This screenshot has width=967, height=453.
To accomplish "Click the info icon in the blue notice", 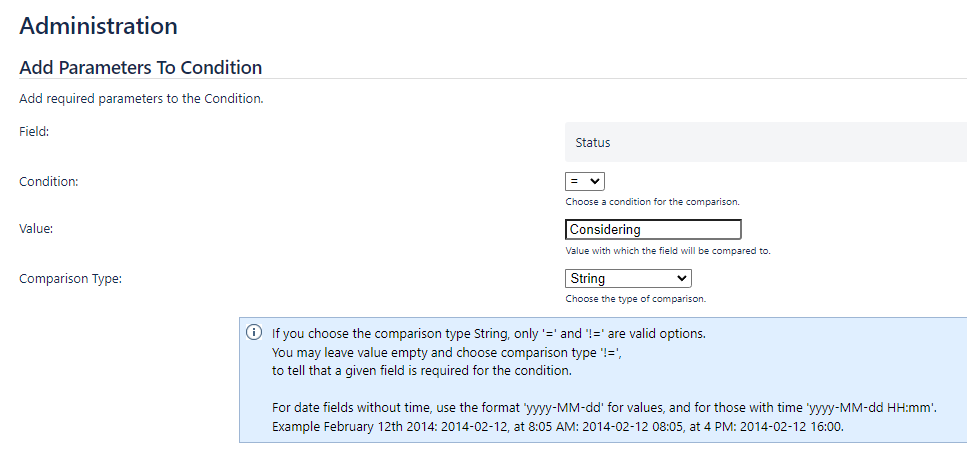I will [253, 332].
